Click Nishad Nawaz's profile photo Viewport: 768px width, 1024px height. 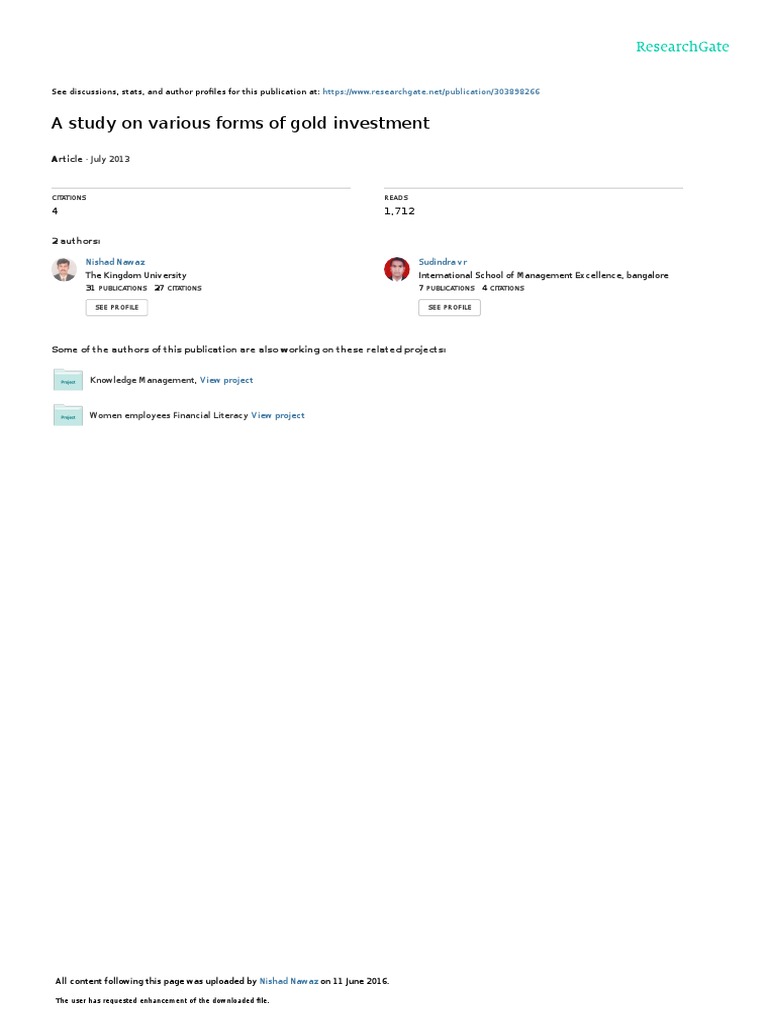64,269
